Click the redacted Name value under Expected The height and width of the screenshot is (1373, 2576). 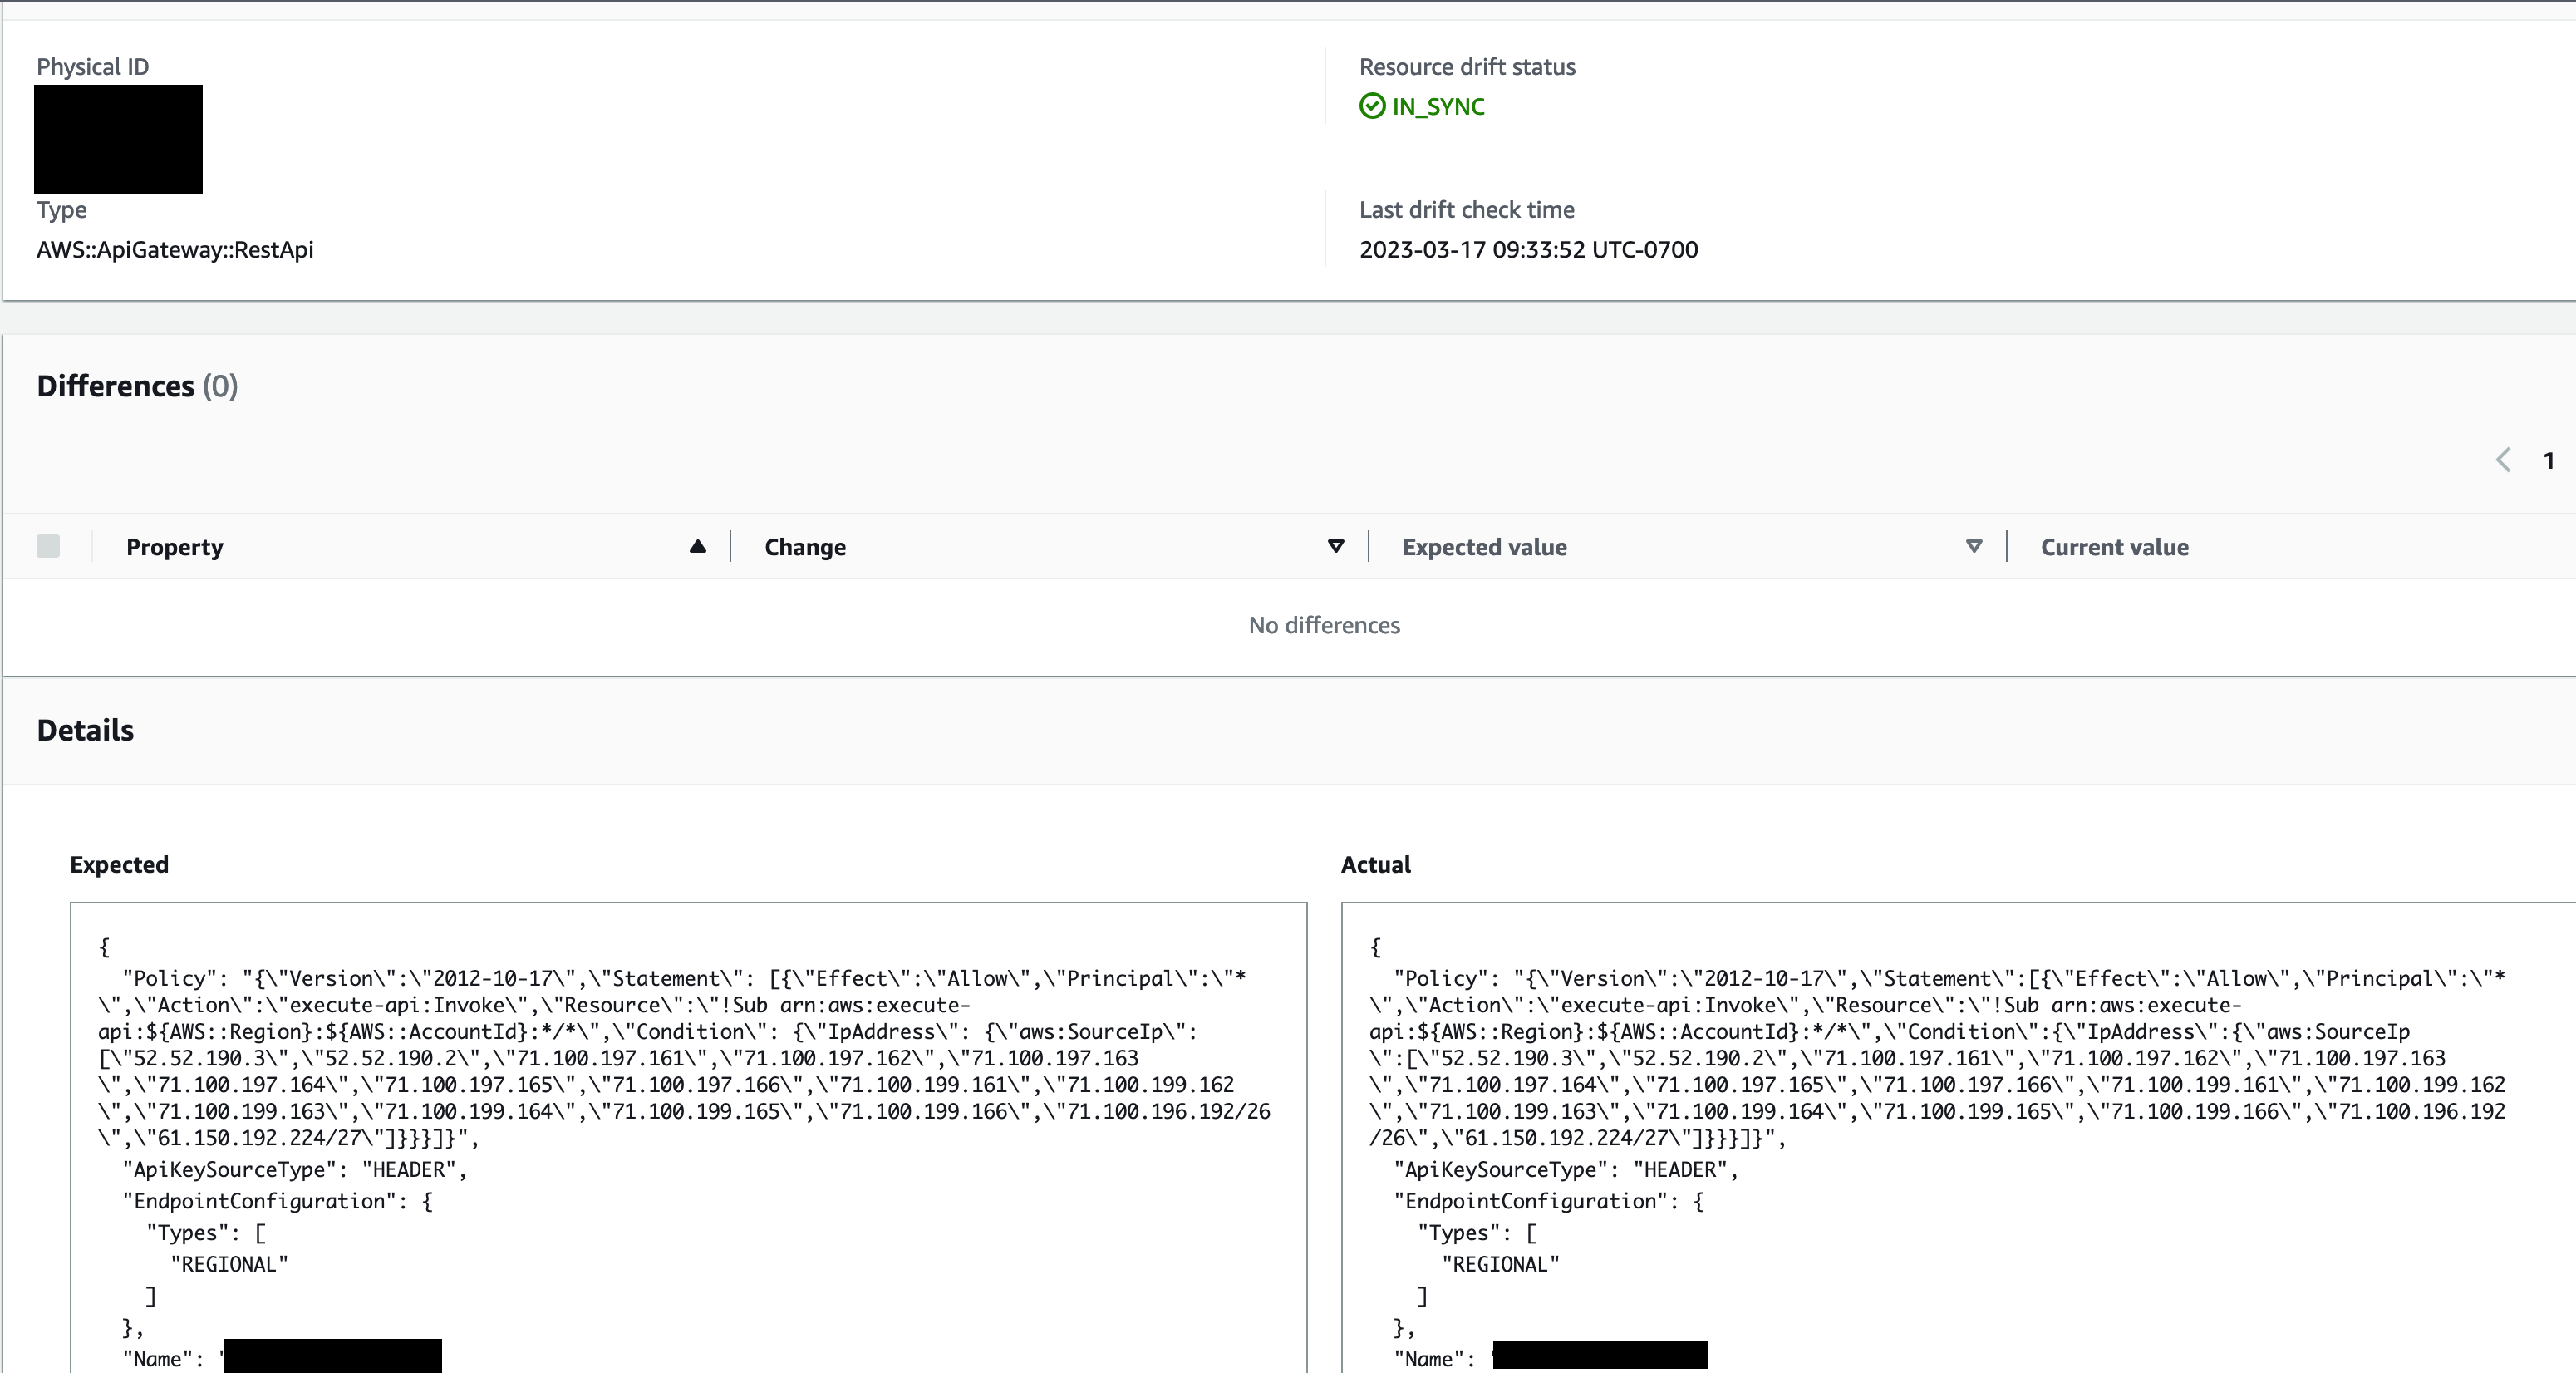coord(332,1358)
